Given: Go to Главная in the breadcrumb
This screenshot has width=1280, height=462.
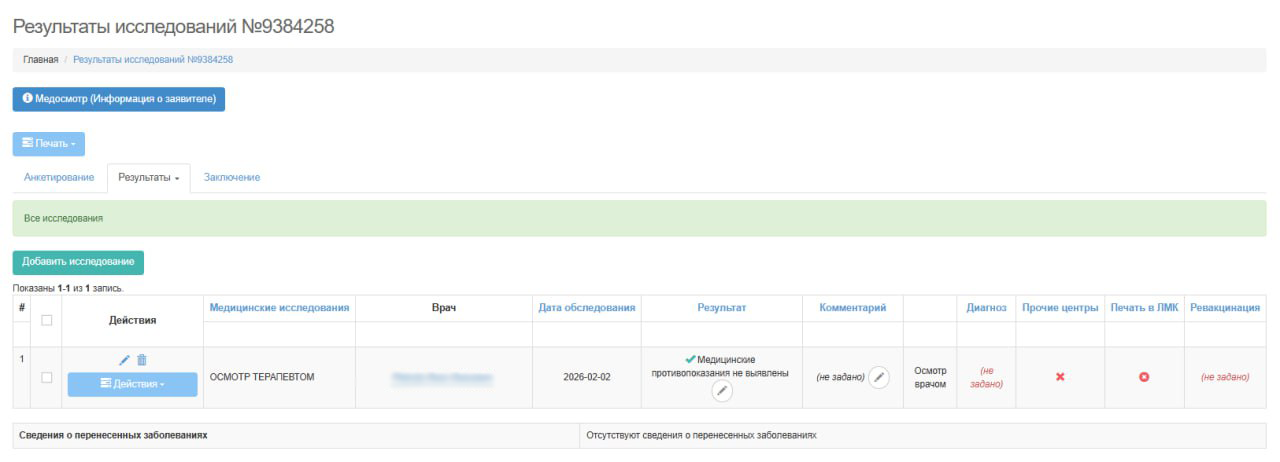Looking at the screenshot, I should pyautogui.click(x=40, y=60).
